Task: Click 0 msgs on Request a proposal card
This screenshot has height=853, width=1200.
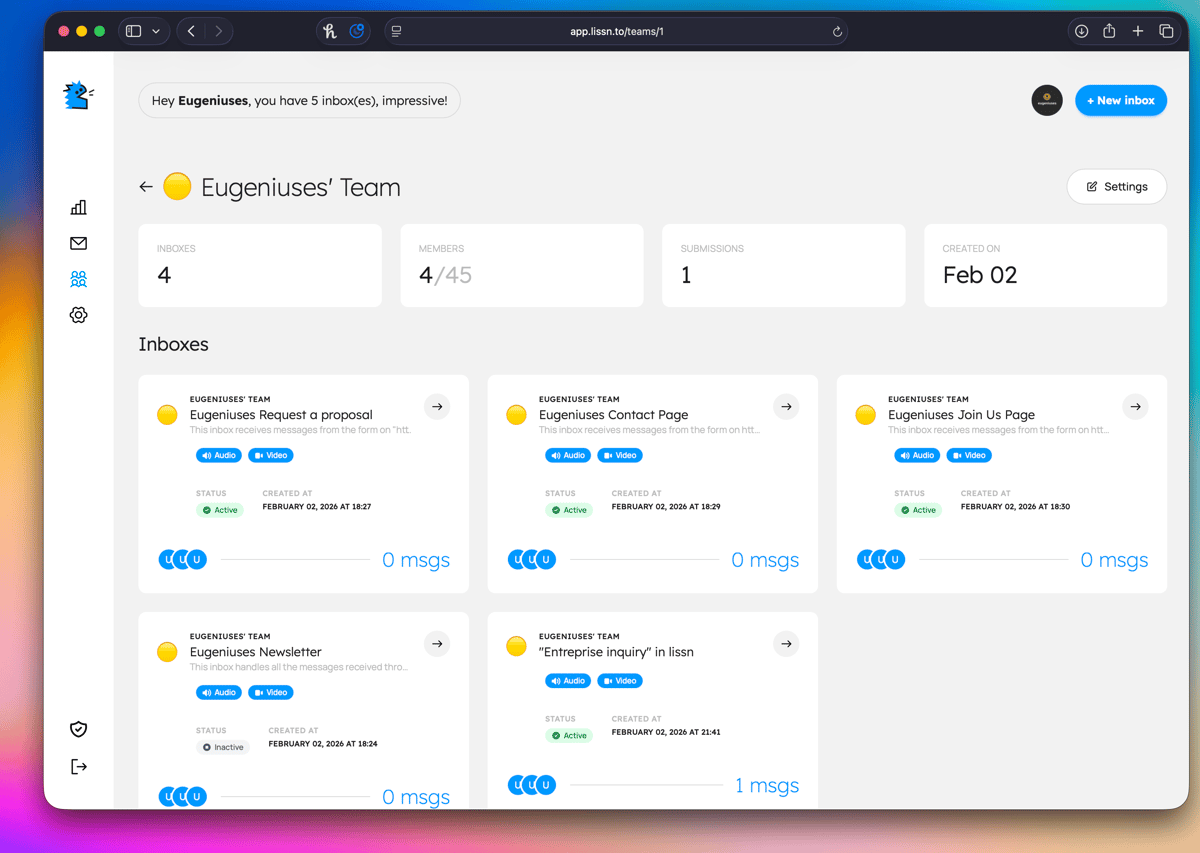Action: [416, 560]
